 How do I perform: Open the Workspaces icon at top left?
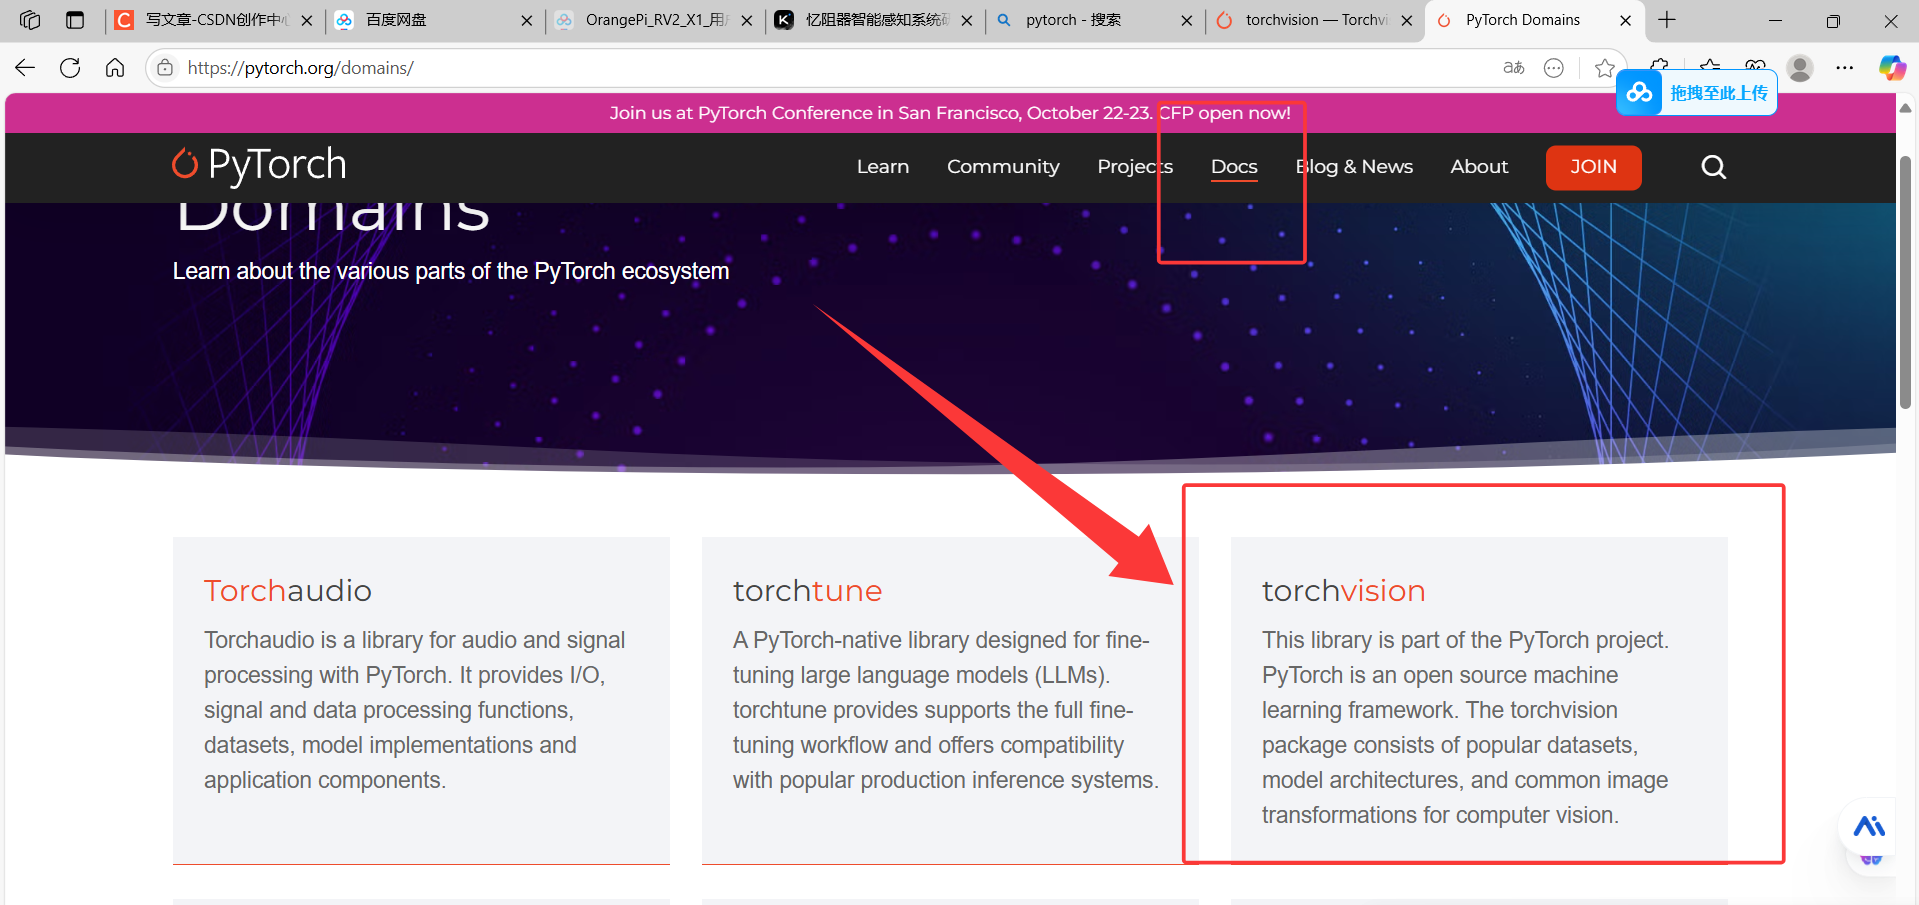click(30, 20)
